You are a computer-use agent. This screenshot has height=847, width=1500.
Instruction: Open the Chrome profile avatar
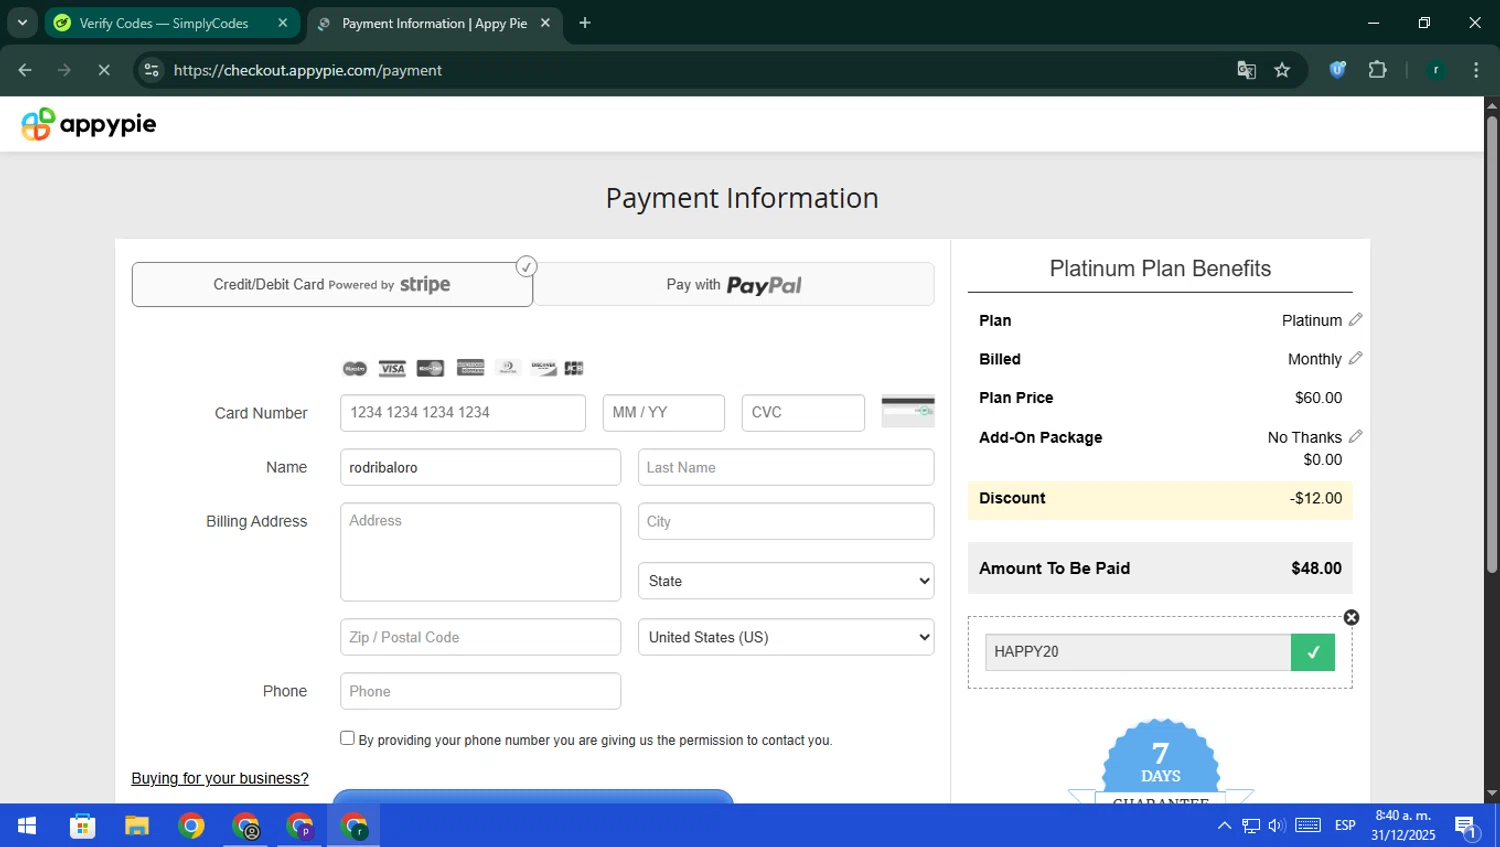pyautogui.click(x=1436, y=70)
